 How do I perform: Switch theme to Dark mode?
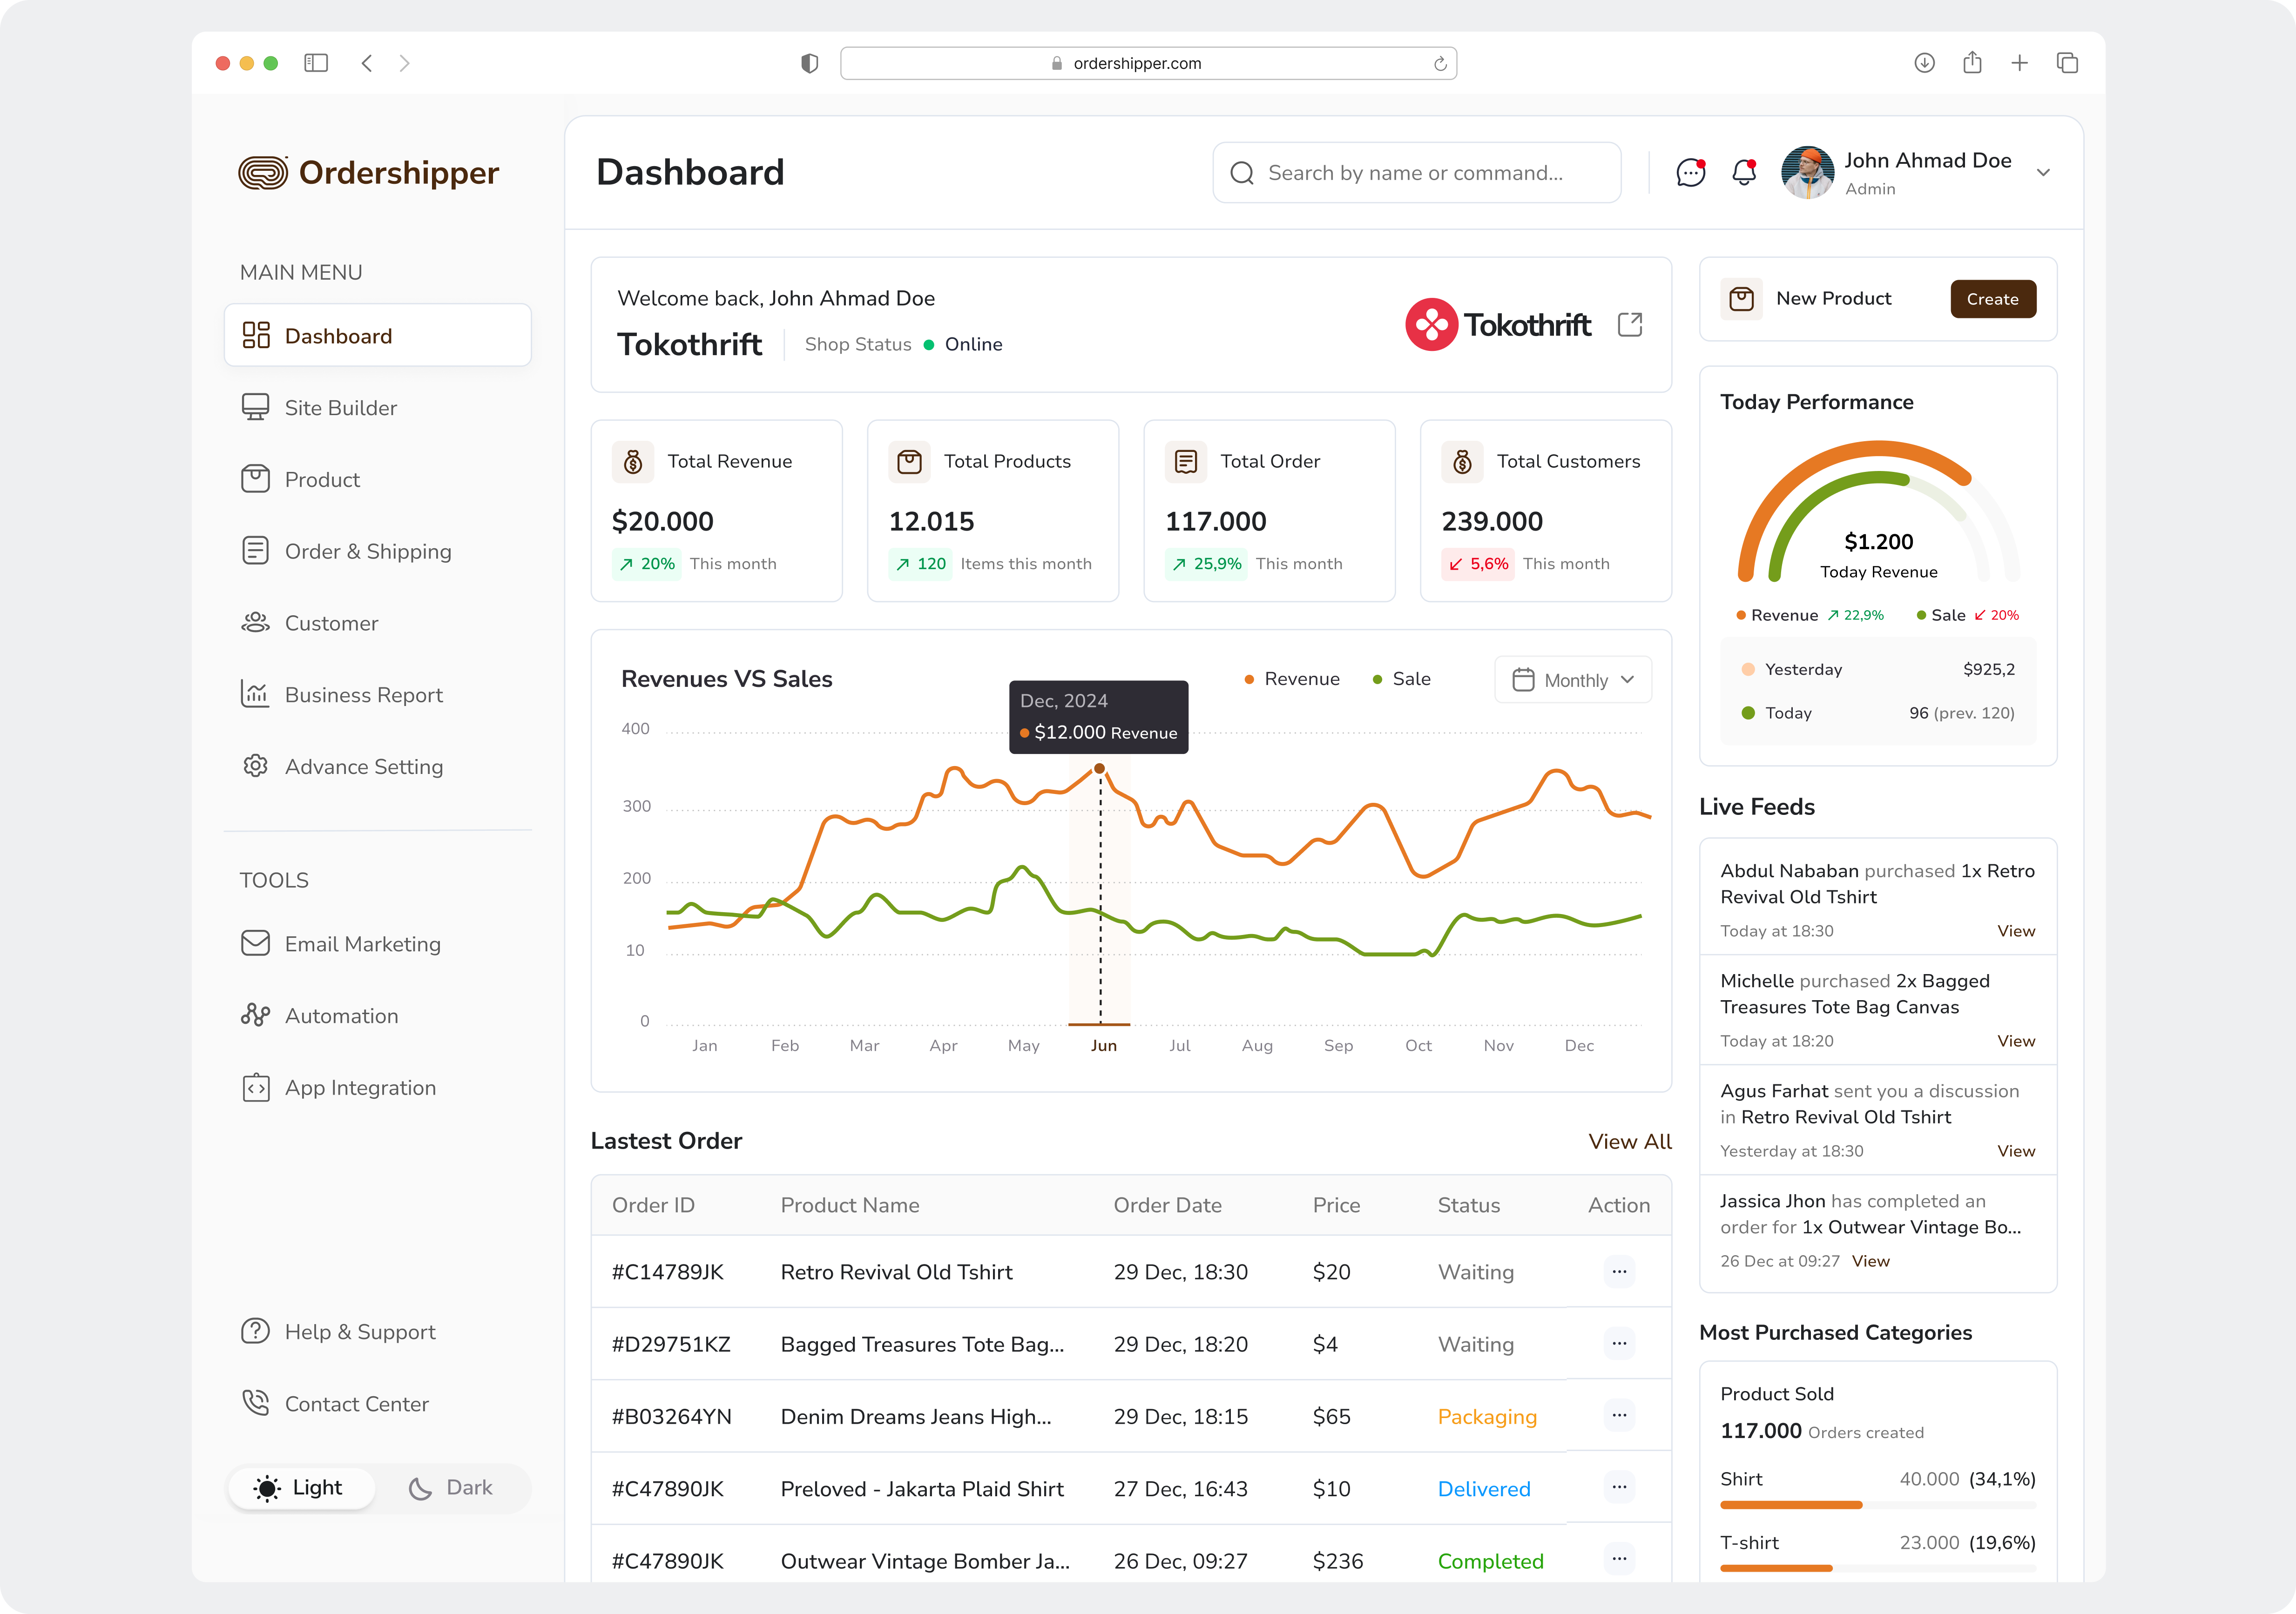point(451,1487)
